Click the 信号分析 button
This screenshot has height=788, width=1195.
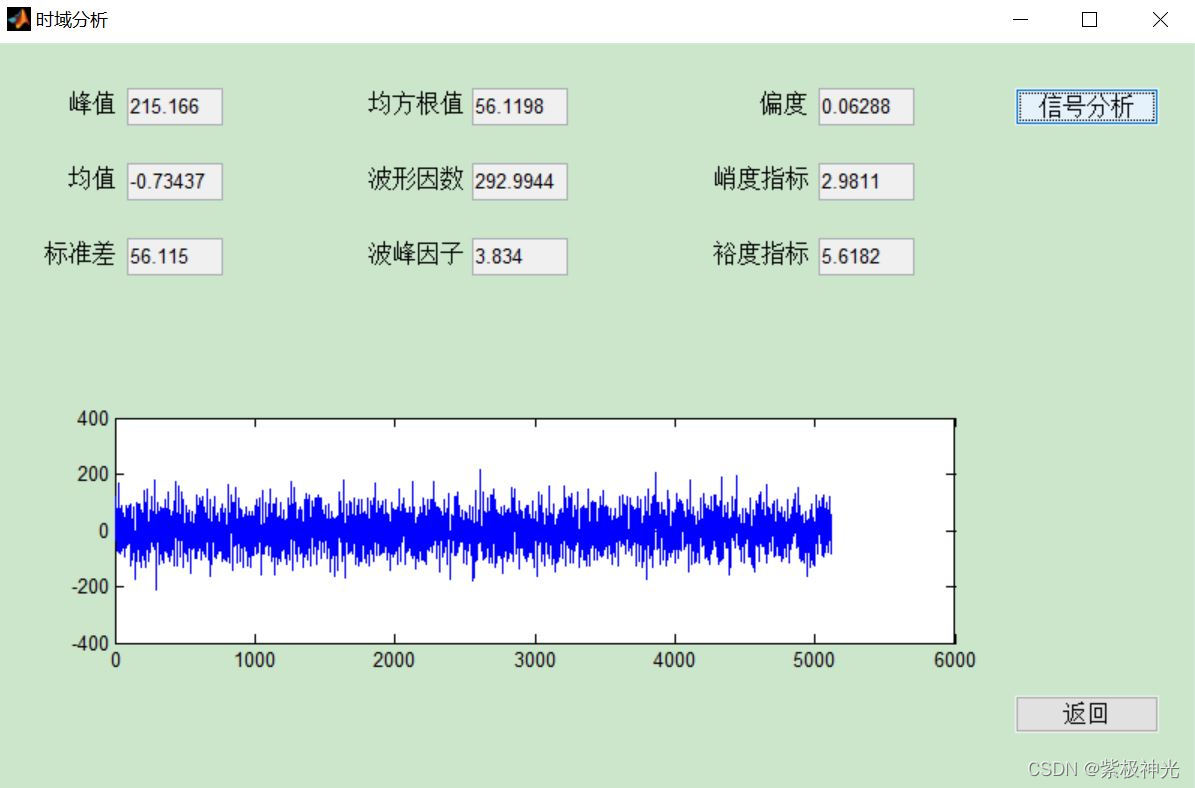[x=1086, y=106]
